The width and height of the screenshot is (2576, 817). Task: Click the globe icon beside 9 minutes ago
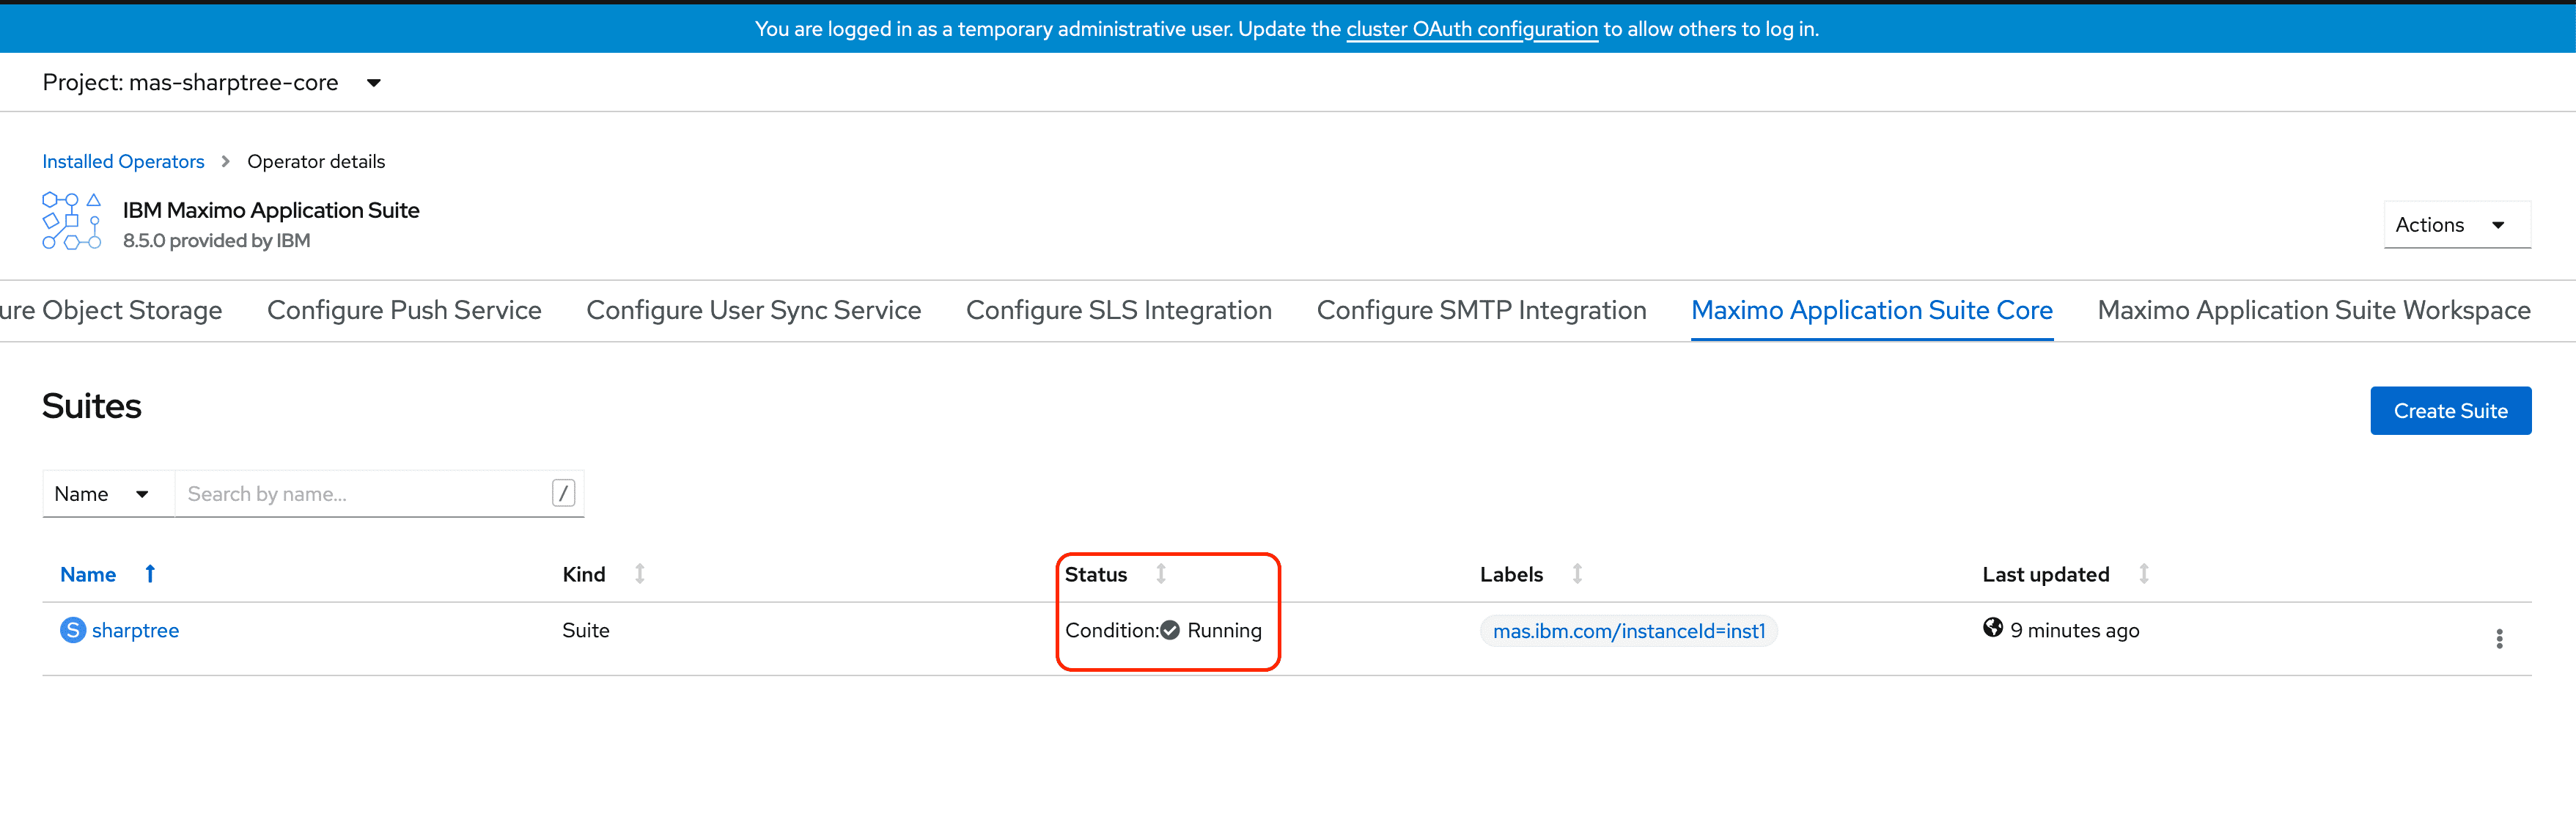pyautogui.click(x=1993, y=628)
